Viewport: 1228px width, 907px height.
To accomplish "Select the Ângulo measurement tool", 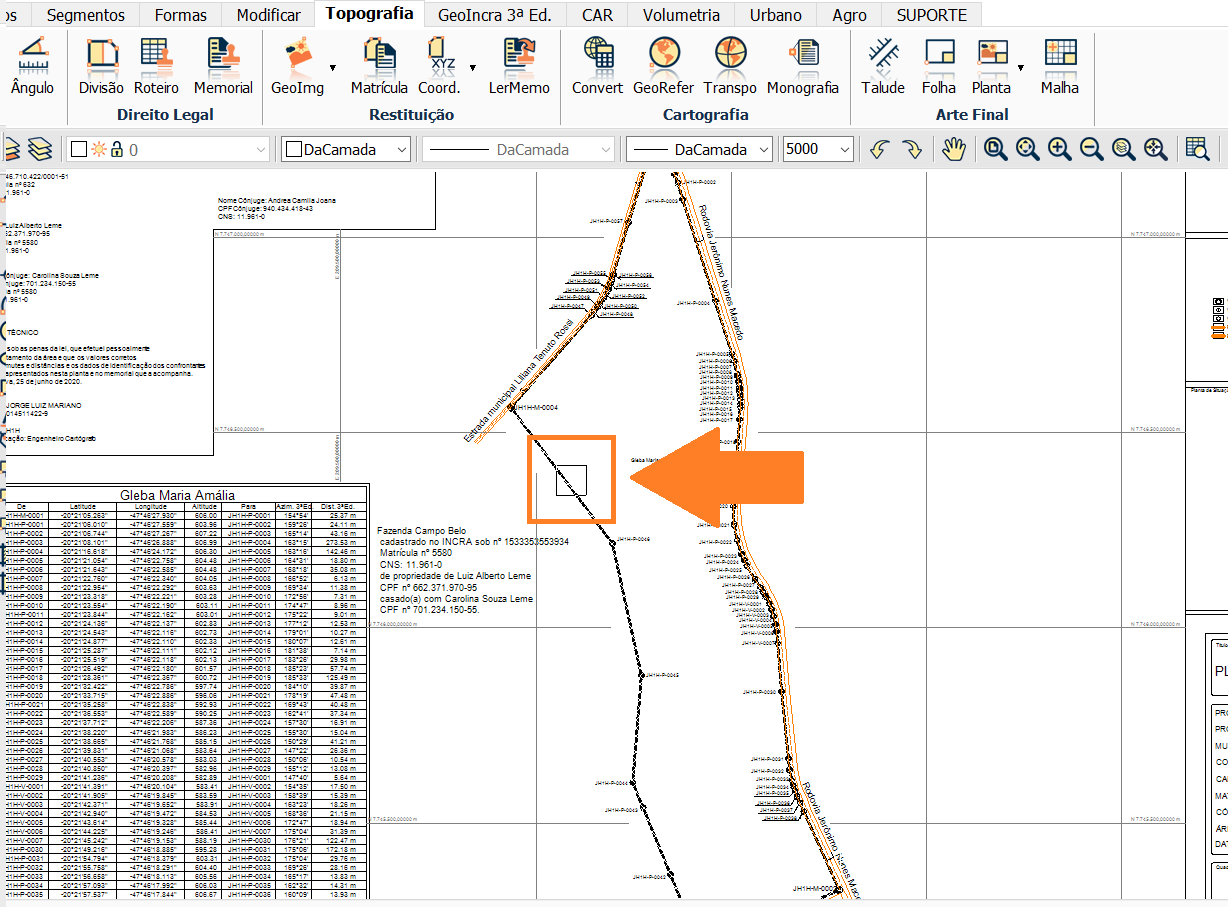I will click(32, 66).
